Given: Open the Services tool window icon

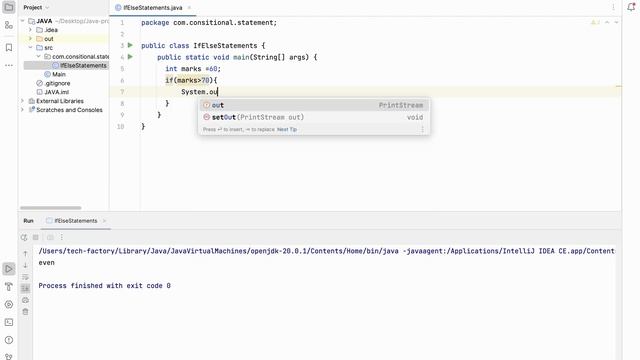Looking at the screenshot, I should pyautogui.click(x=9, y=304).
